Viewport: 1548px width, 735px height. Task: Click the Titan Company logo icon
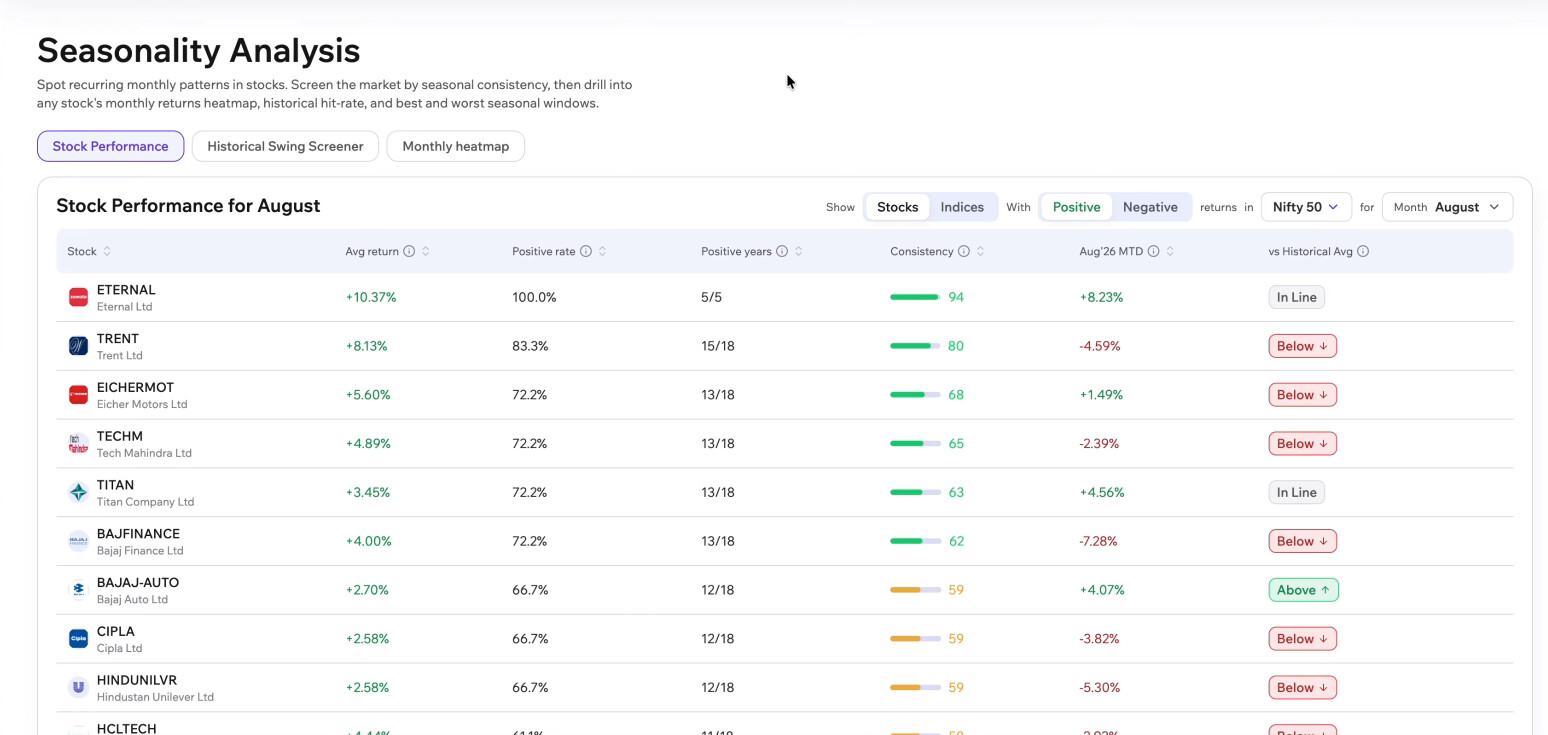tap(78, 492)
